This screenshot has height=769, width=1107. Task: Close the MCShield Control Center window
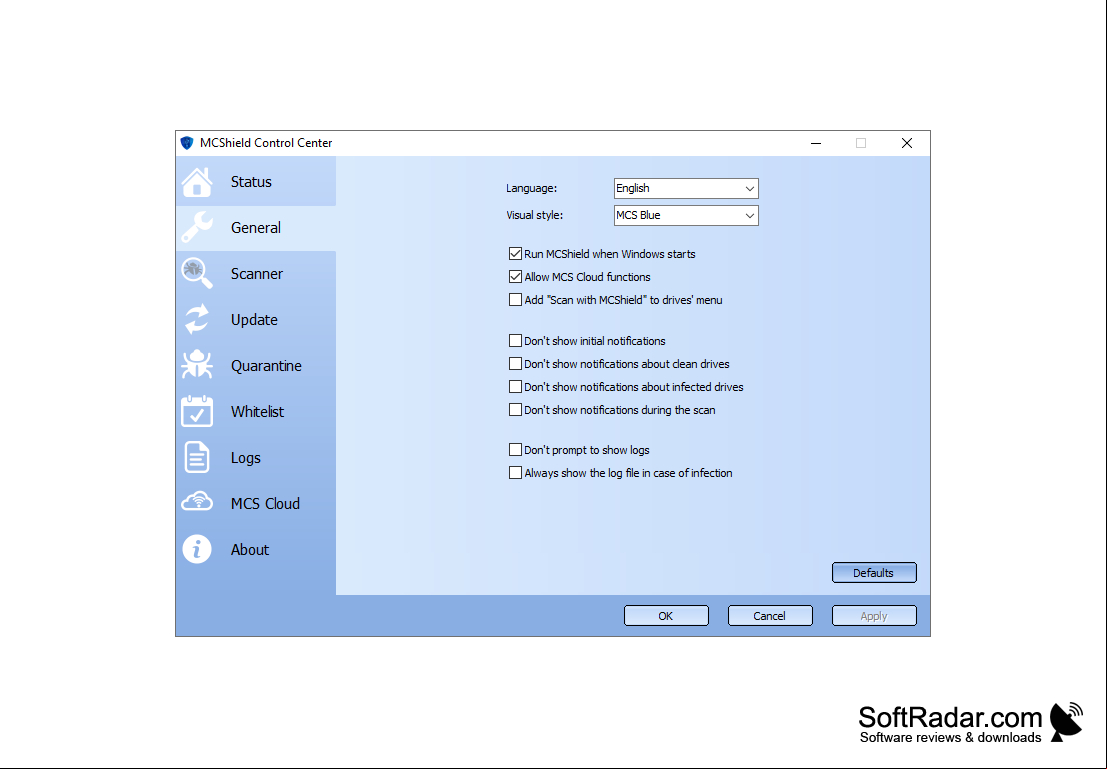906,143
